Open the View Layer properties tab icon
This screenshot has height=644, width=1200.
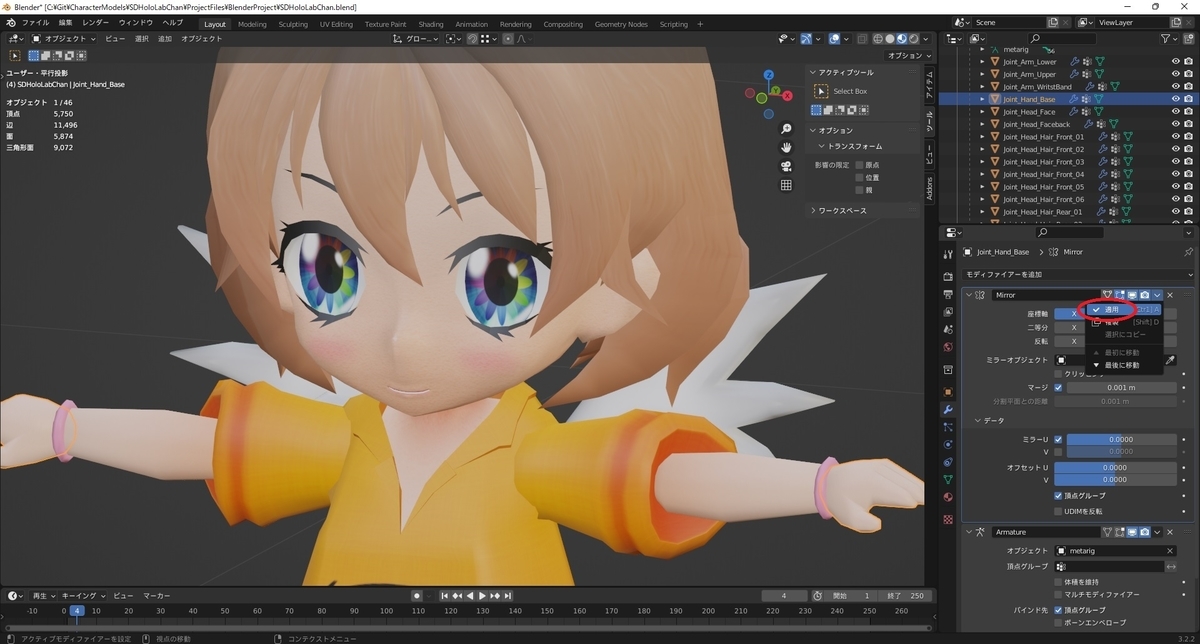pos(948,312)
